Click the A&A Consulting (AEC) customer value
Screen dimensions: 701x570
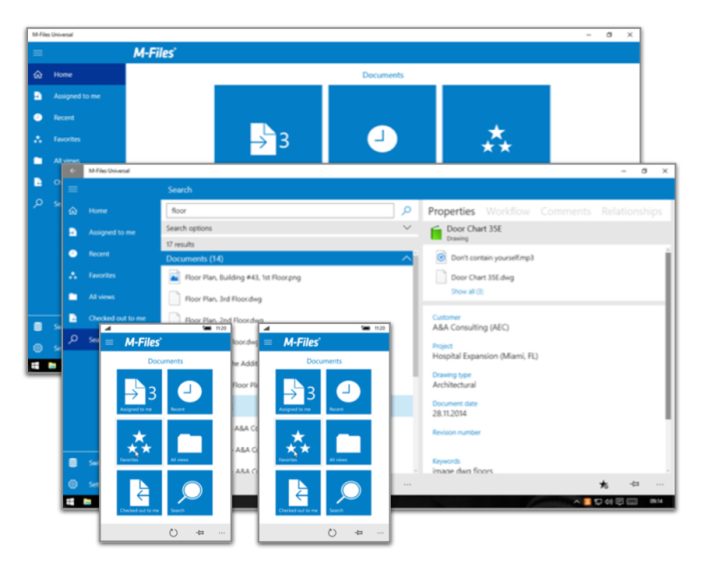[470, 327]
